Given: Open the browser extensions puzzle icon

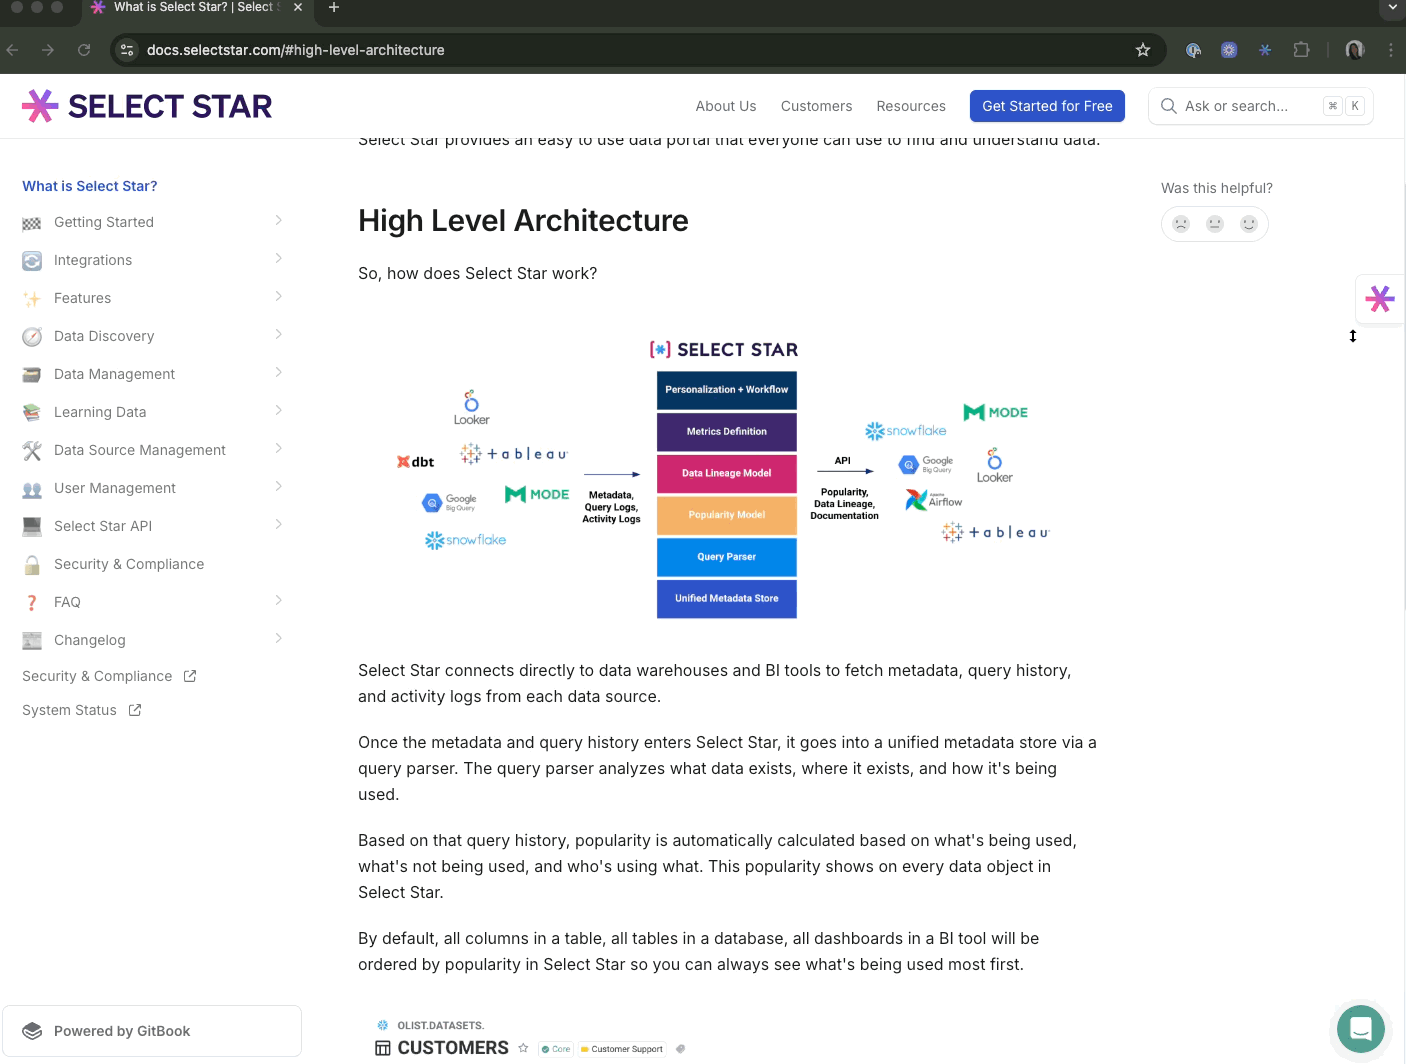Looking at the screenshot, I should [1301, 50].
